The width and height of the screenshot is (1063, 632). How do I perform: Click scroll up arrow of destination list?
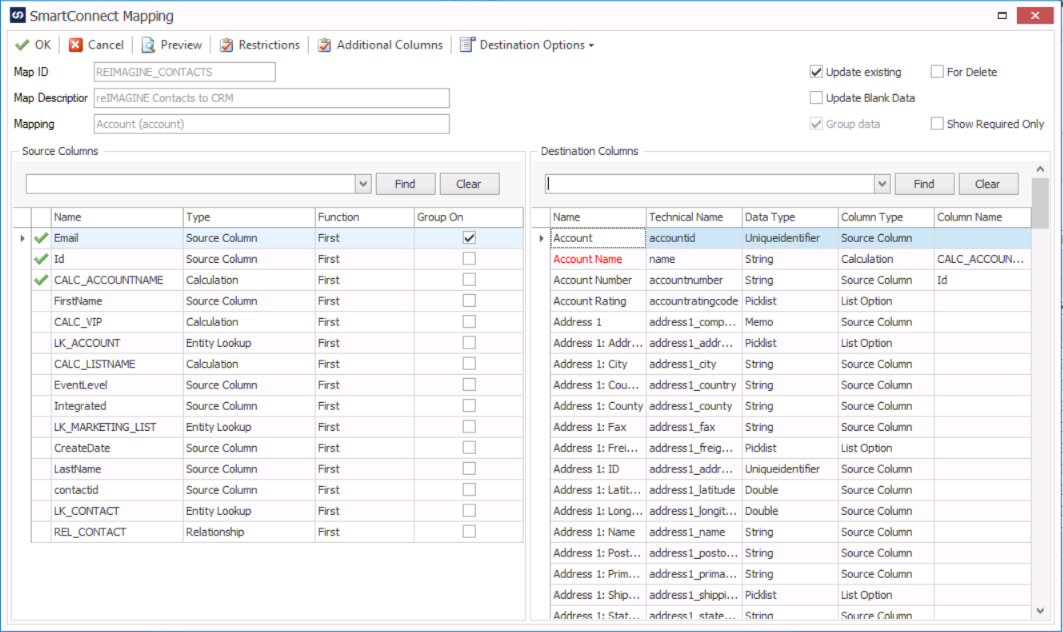[1040, 169]
